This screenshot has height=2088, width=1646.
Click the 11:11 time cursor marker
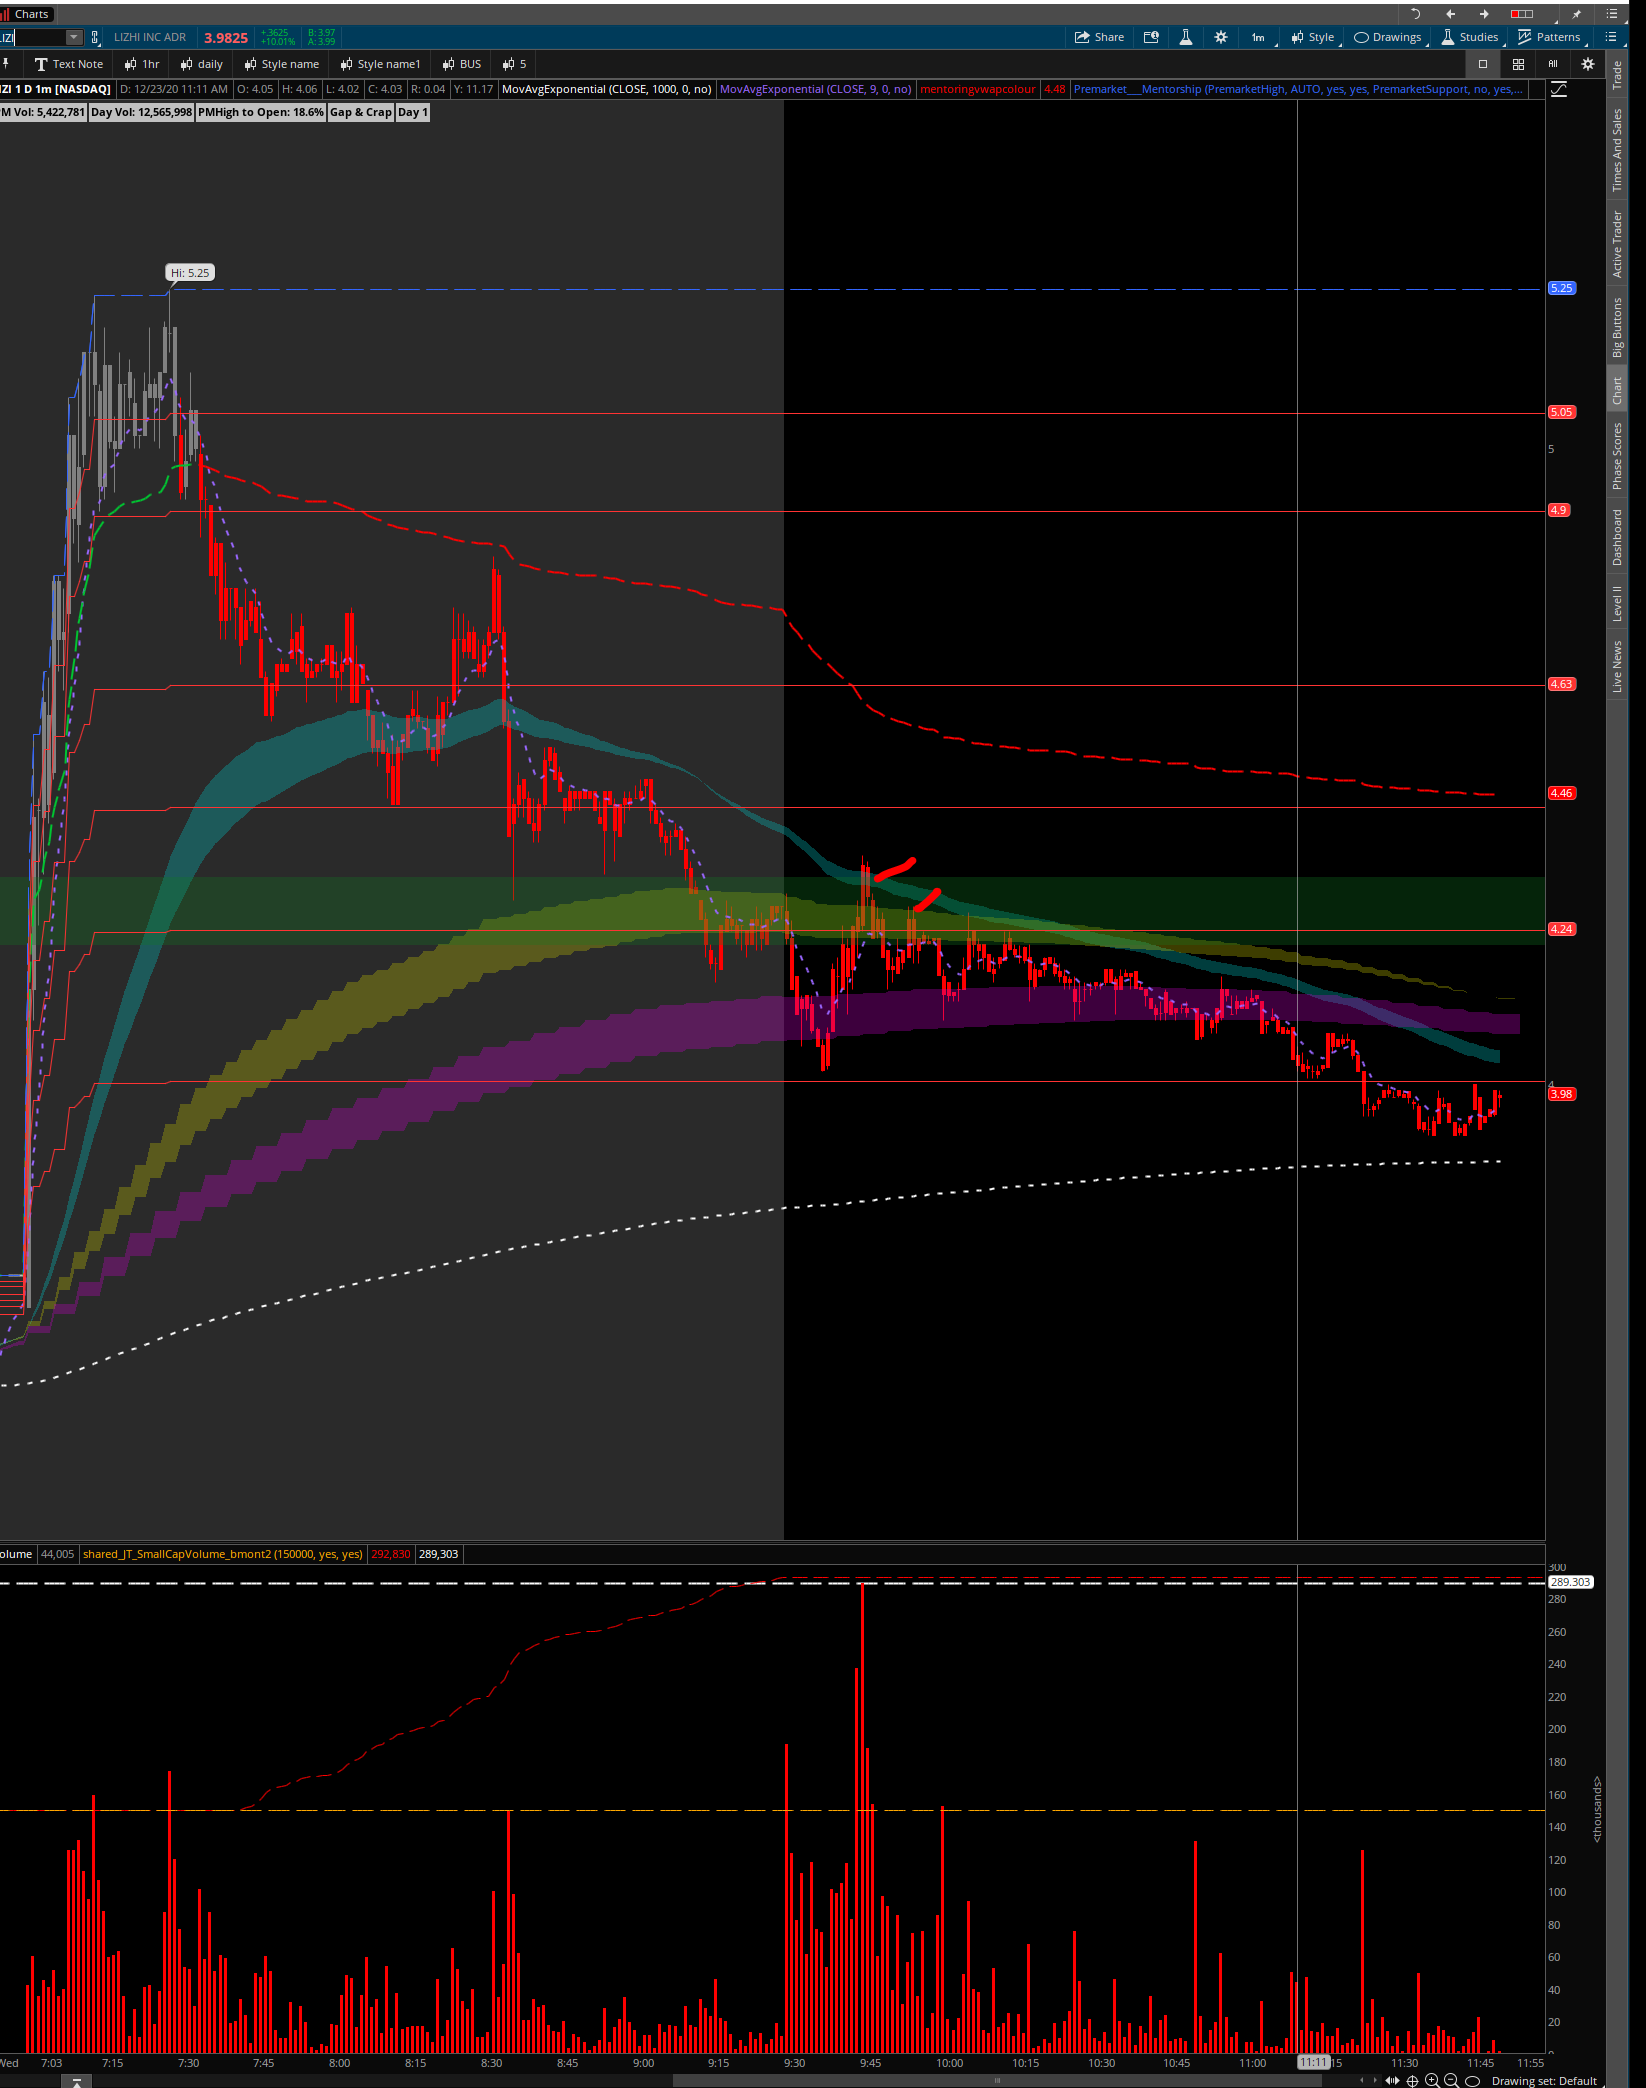tap(1313, 2062)
